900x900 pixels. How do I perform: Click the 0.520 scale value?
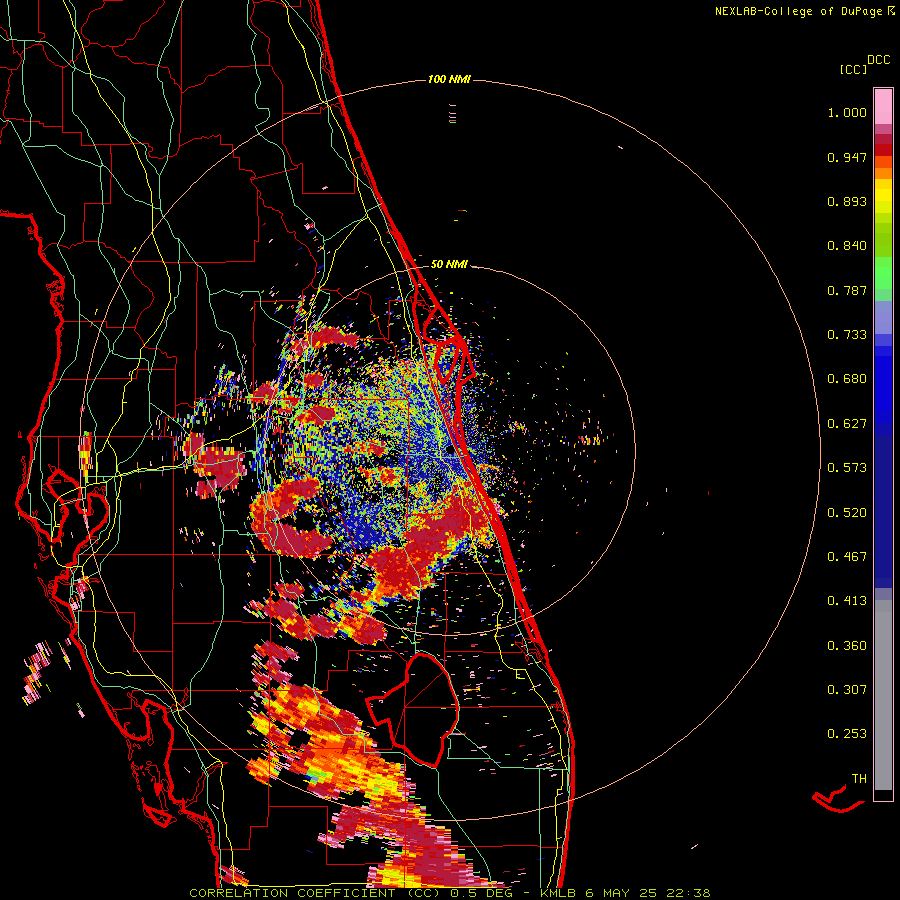coord(847,513)
